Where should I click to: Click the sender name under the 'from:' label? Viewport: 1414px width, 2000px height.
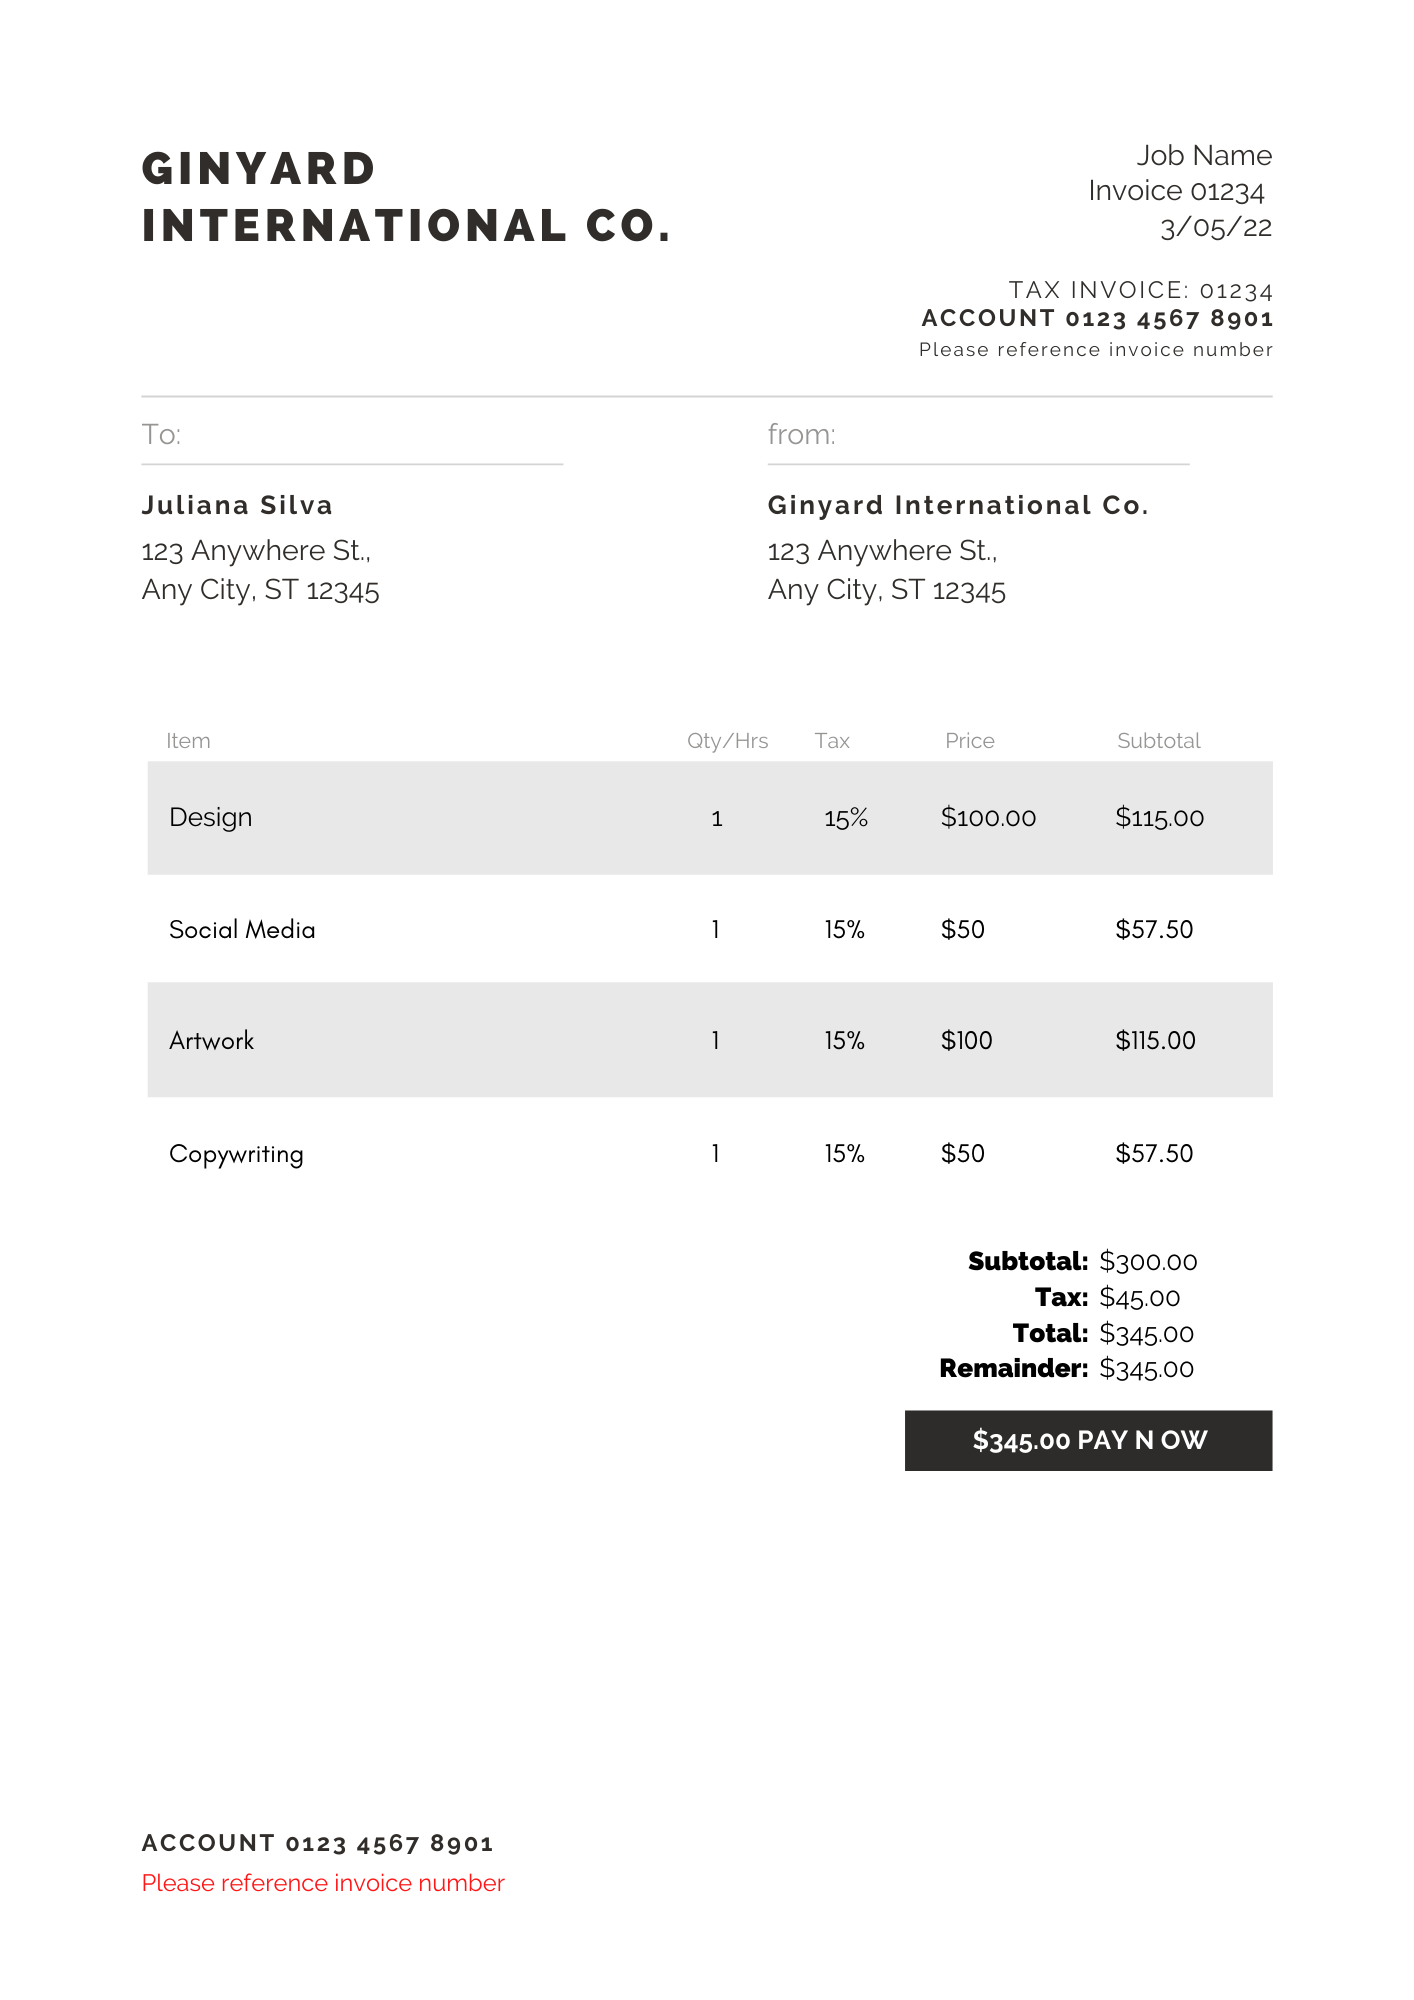(x=958, y=505)
